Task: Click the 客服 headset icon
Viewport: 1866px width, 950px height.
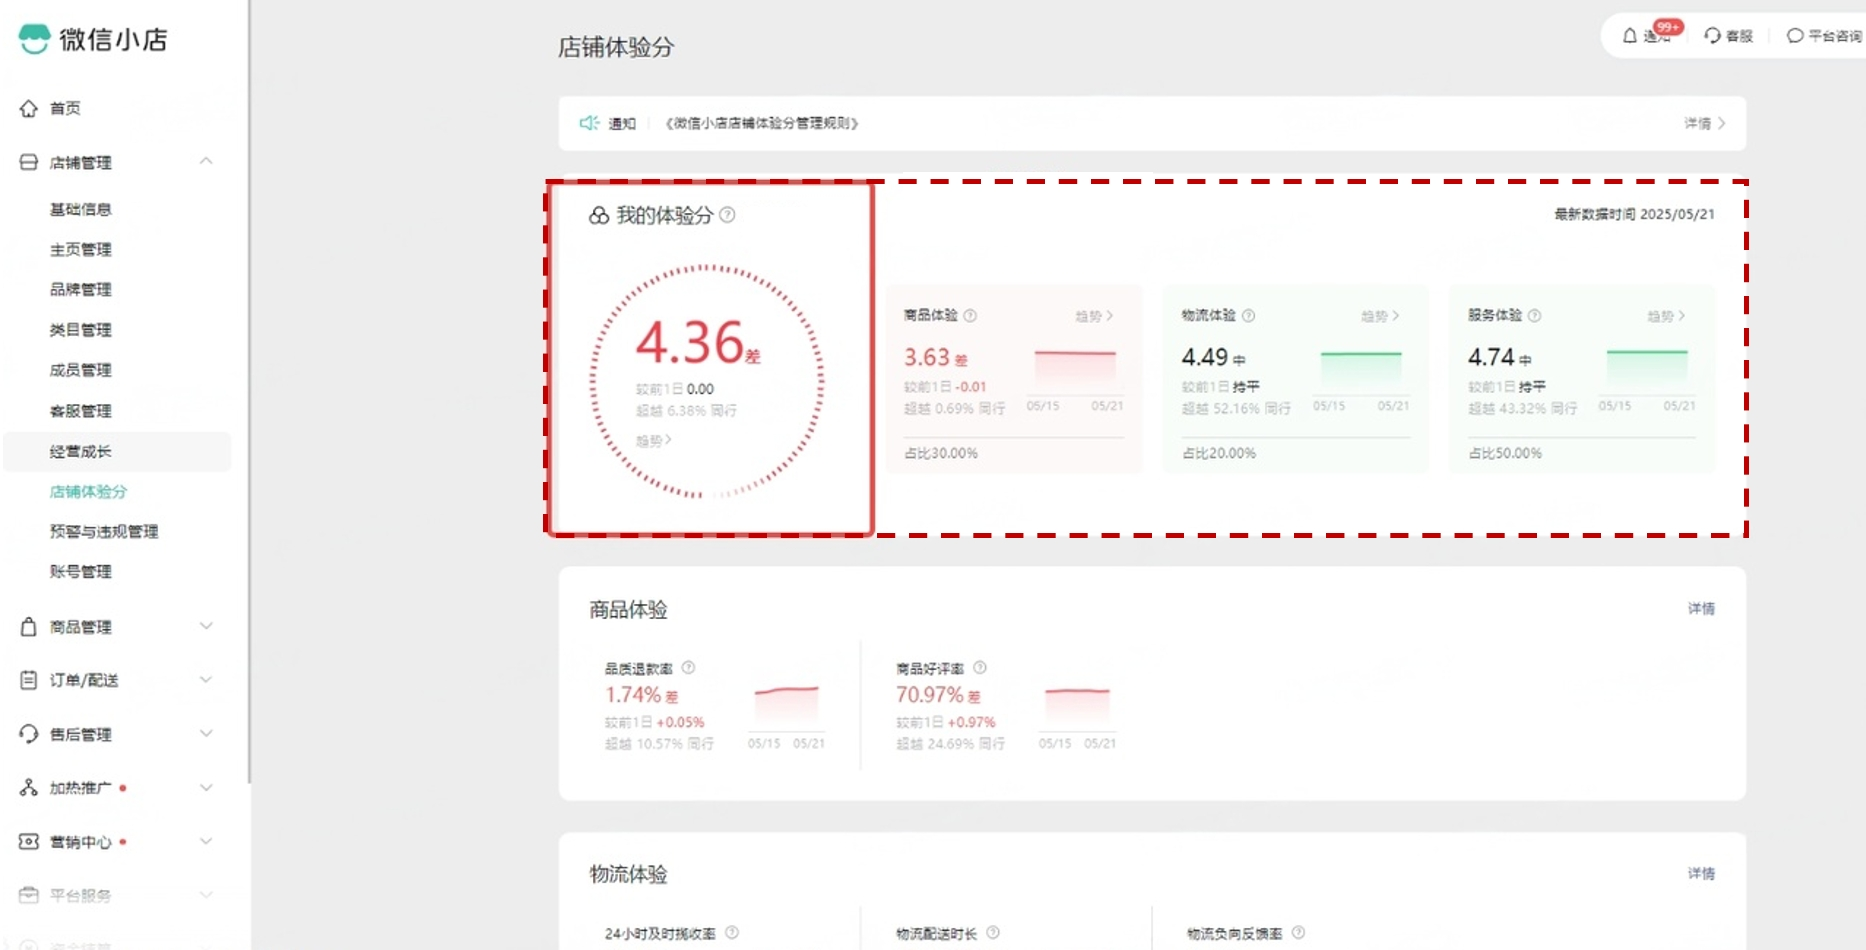Action: coord(1713,36)
